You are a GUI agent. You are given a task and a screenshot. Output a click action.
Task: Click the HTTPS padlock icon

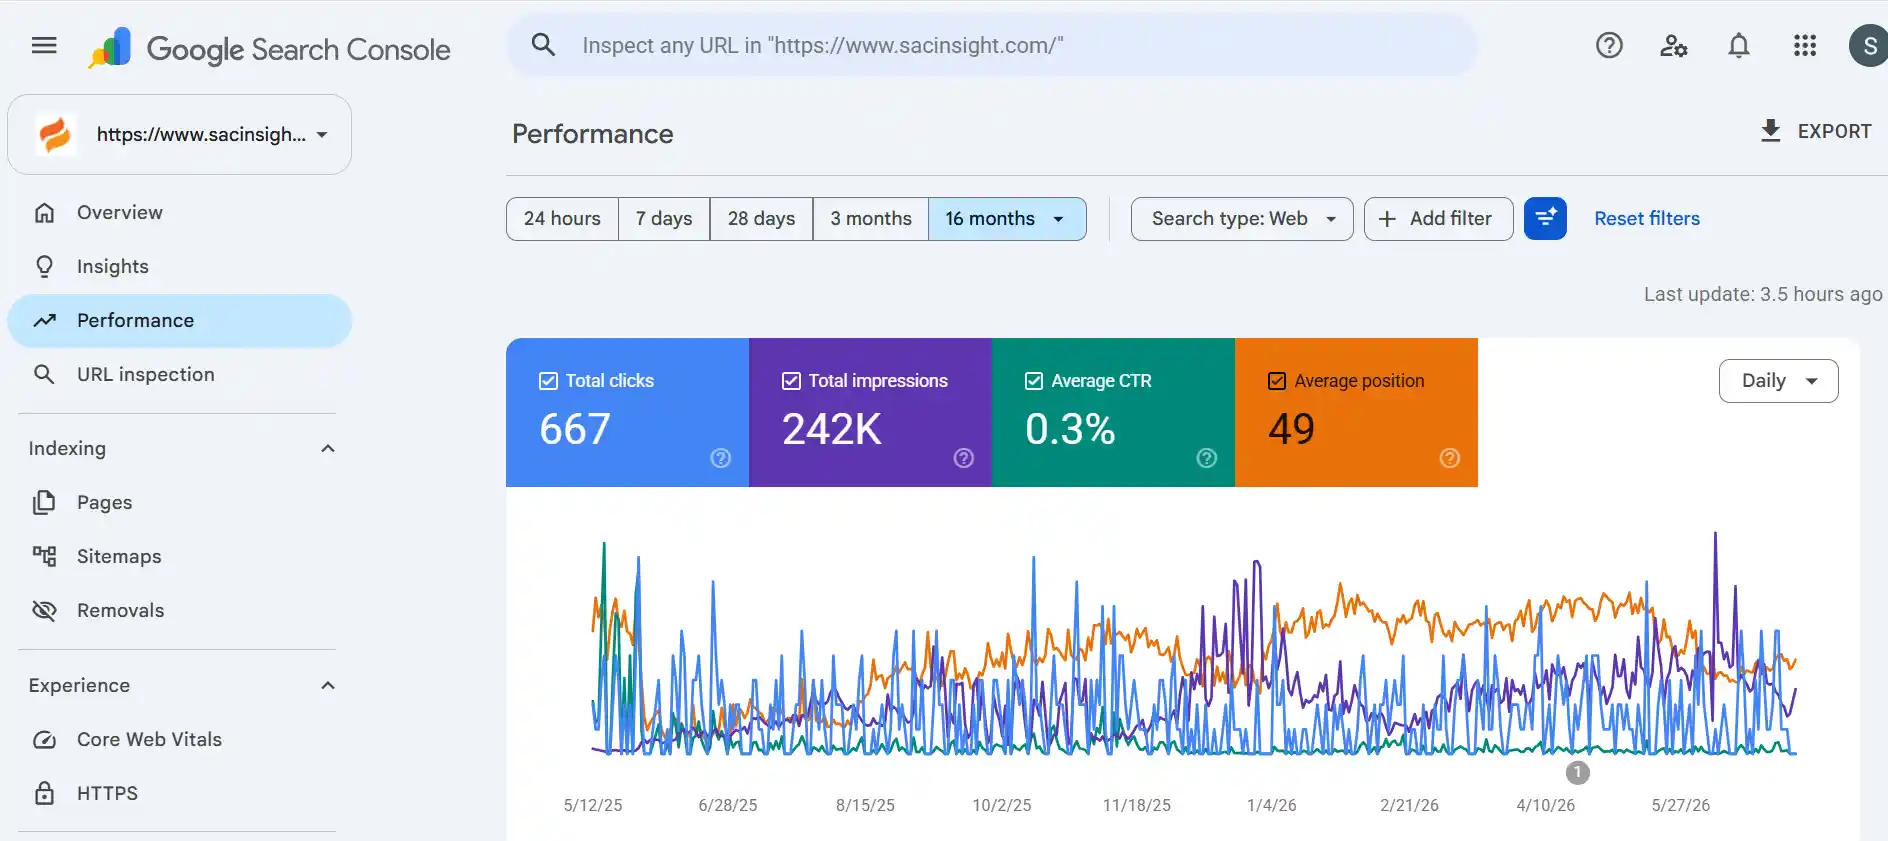click(44, 794)
